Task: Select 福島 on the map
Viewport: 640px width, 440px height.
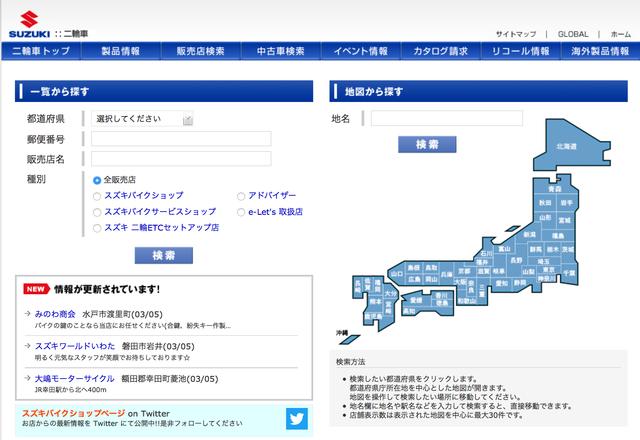Action: (x=558, y=236)
